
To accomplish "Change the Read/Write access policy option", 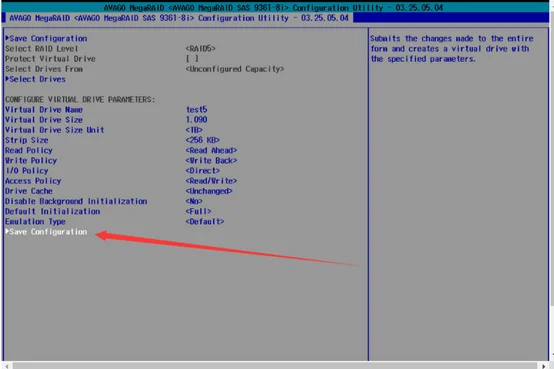I will (x=211, y=181).
